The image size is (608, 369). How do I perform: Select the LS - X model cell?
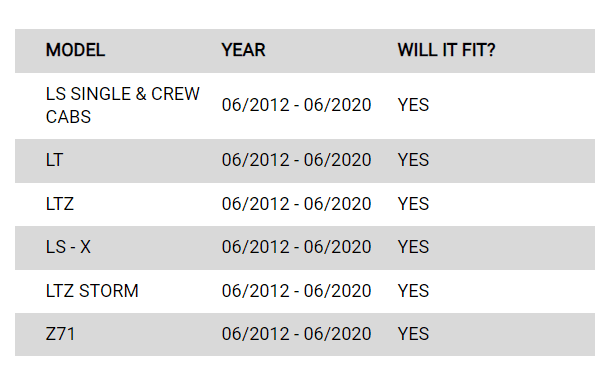[x=68, y=247]
